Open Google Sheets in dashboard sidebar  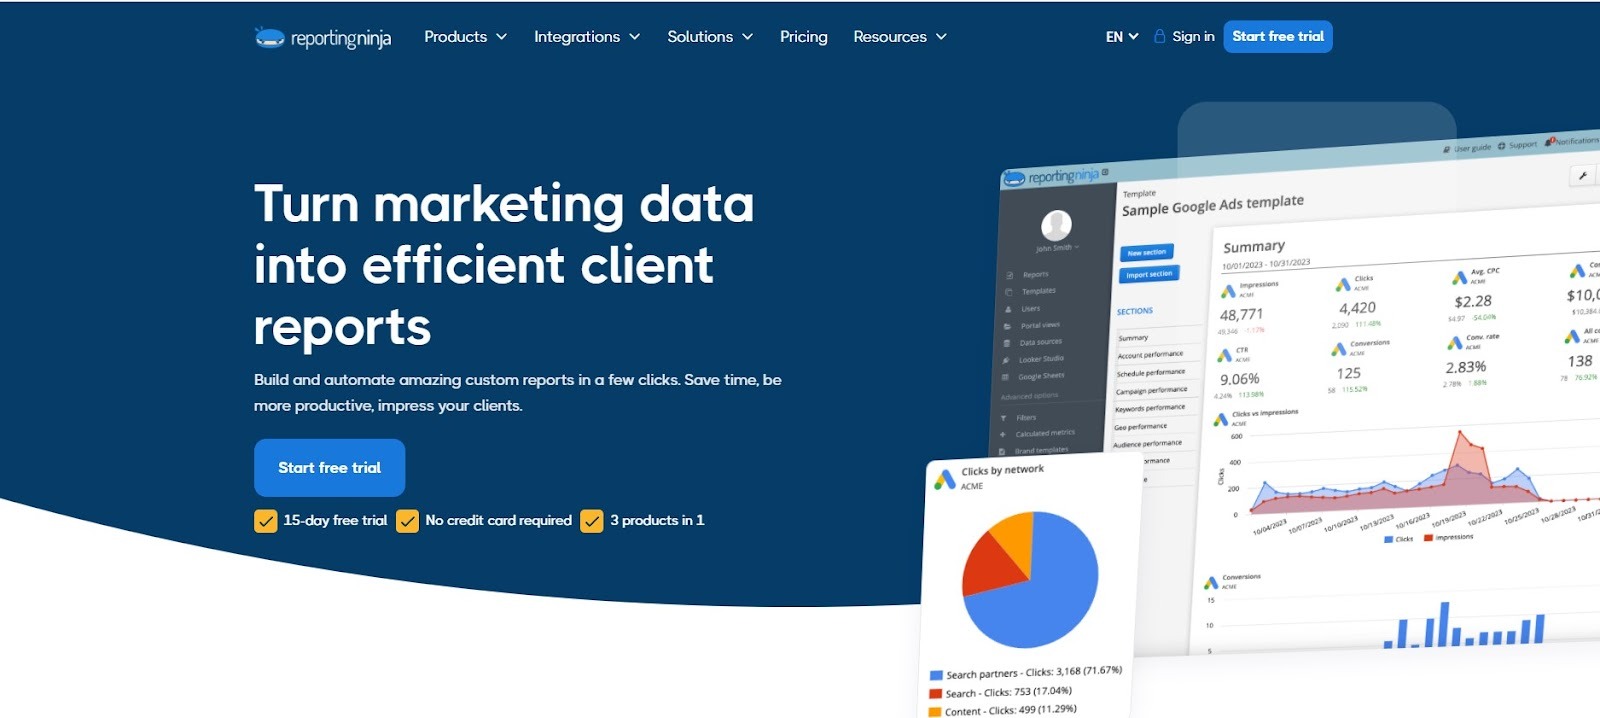(x=1041, y=377)
